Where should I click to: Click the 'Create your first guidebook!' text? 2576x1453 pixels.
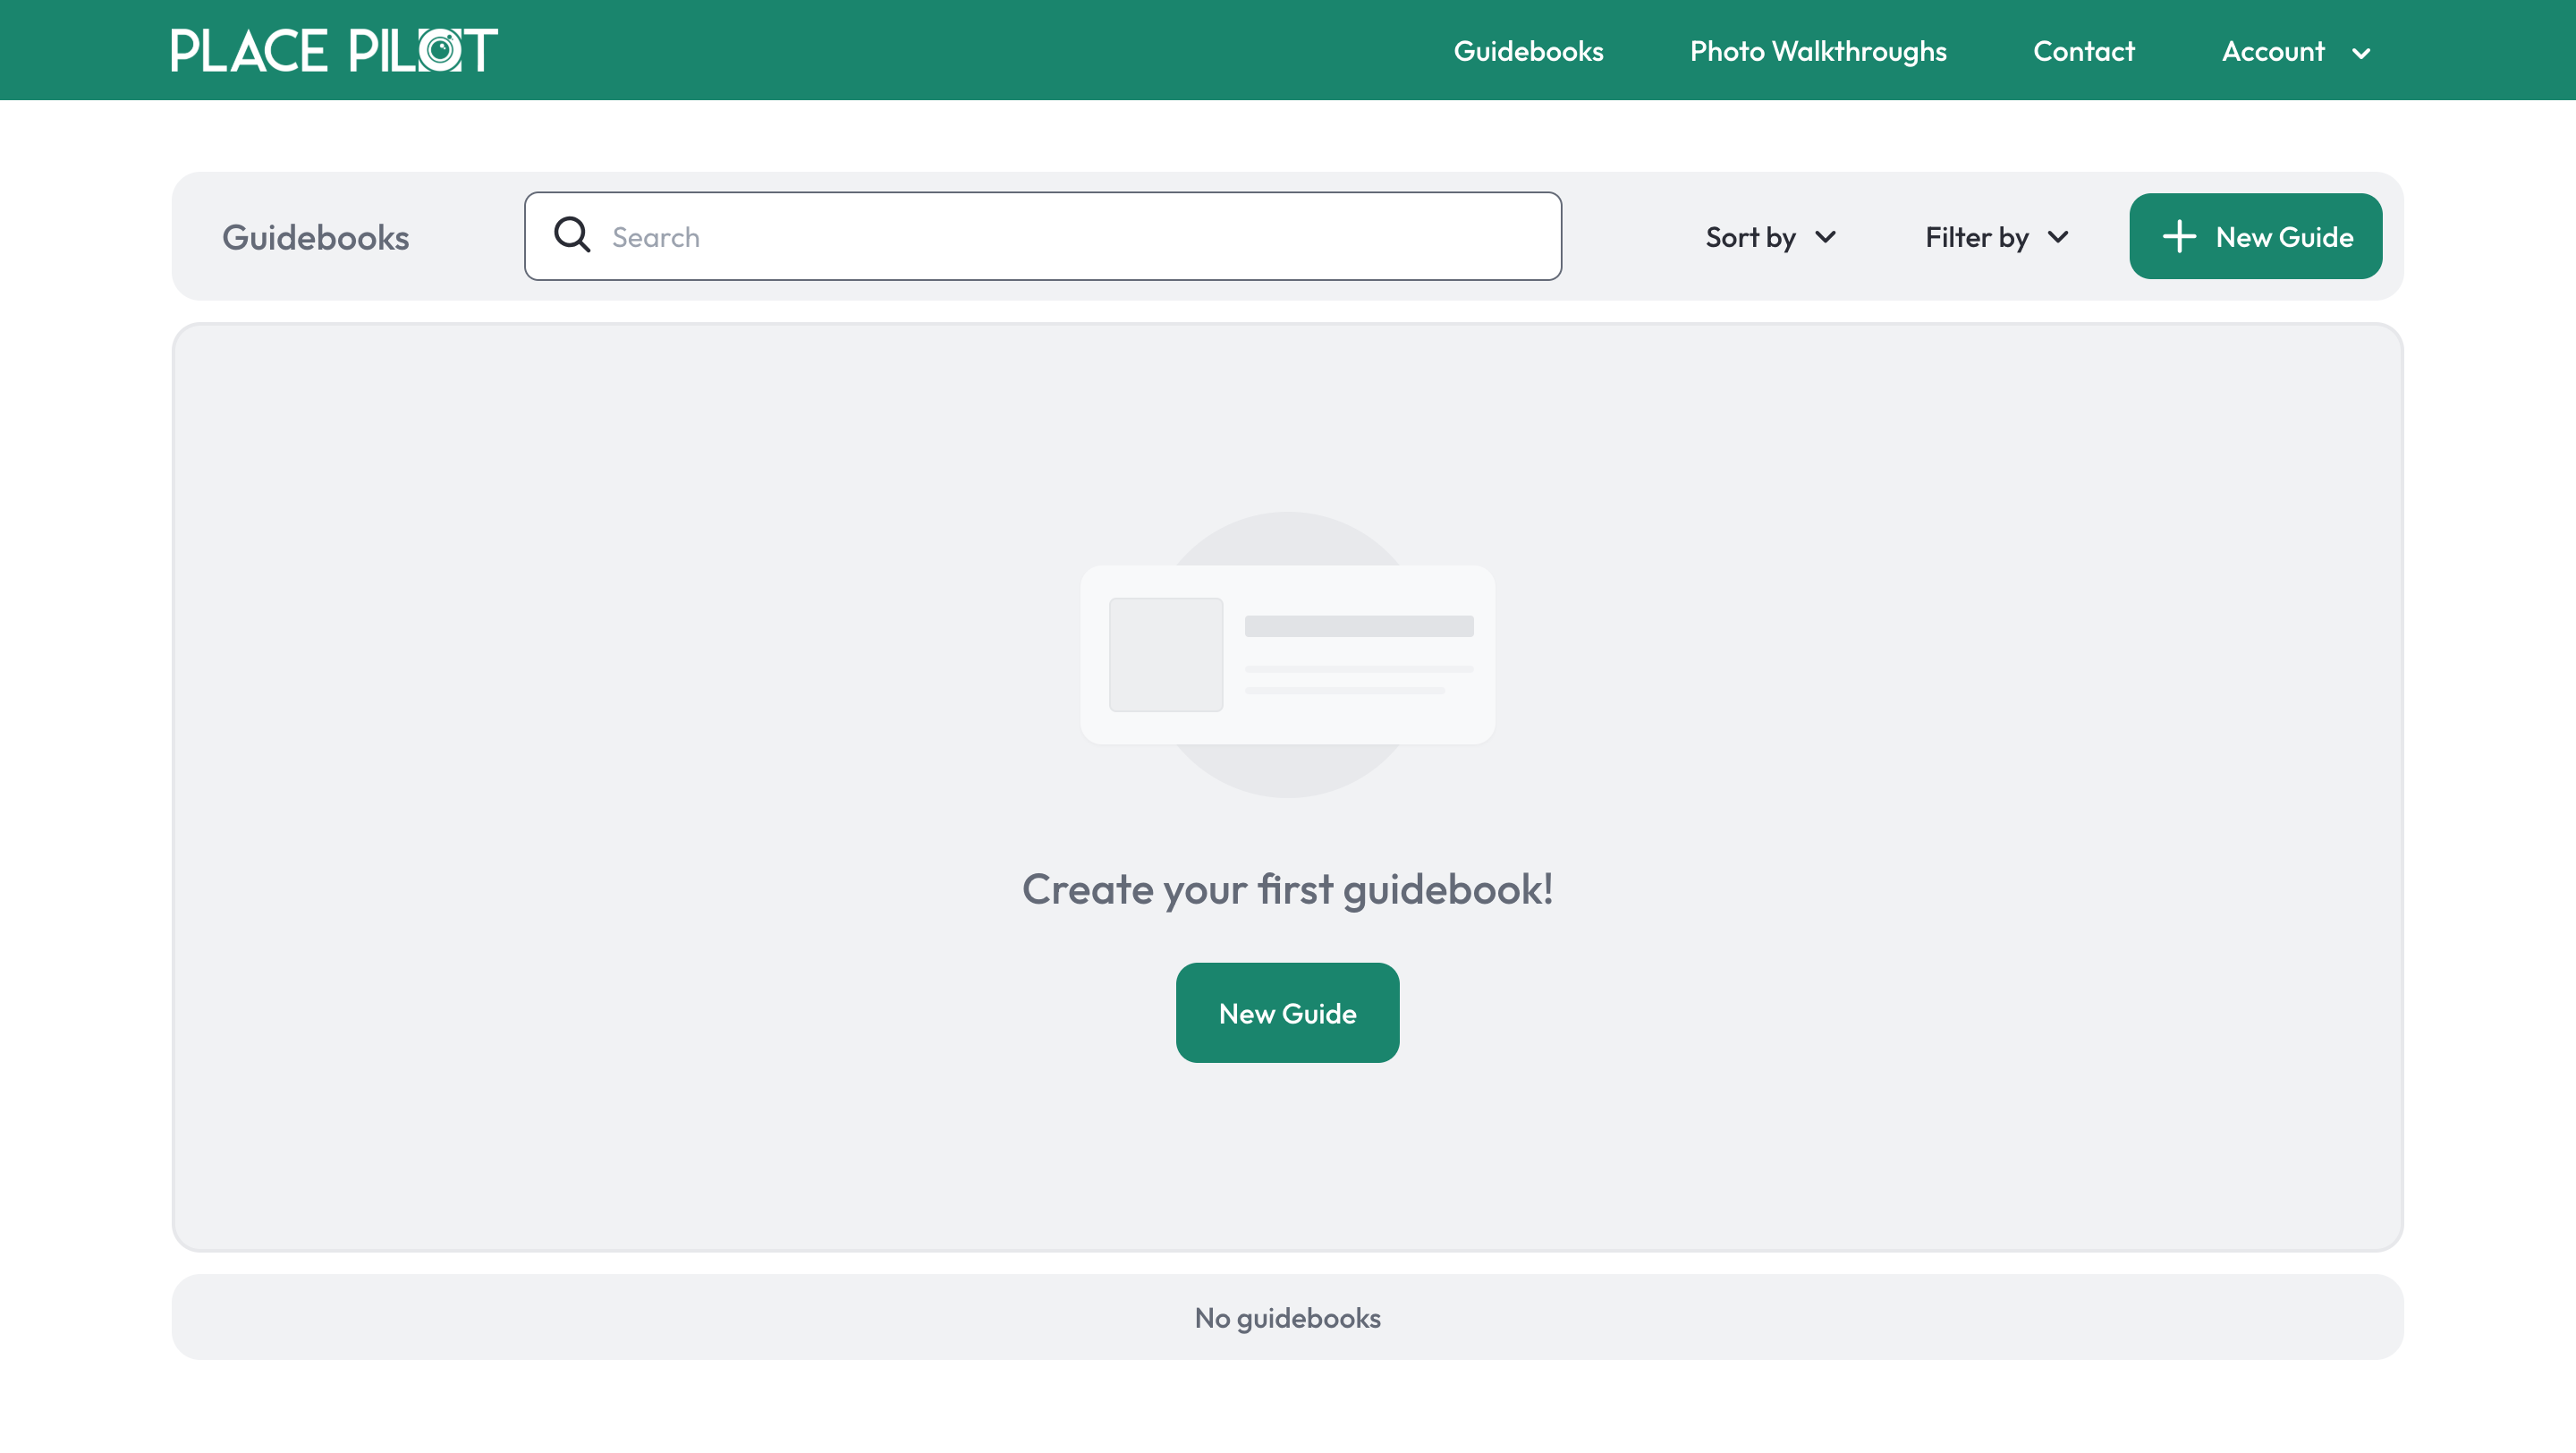pyautogui.click(x=1287, y=889)
